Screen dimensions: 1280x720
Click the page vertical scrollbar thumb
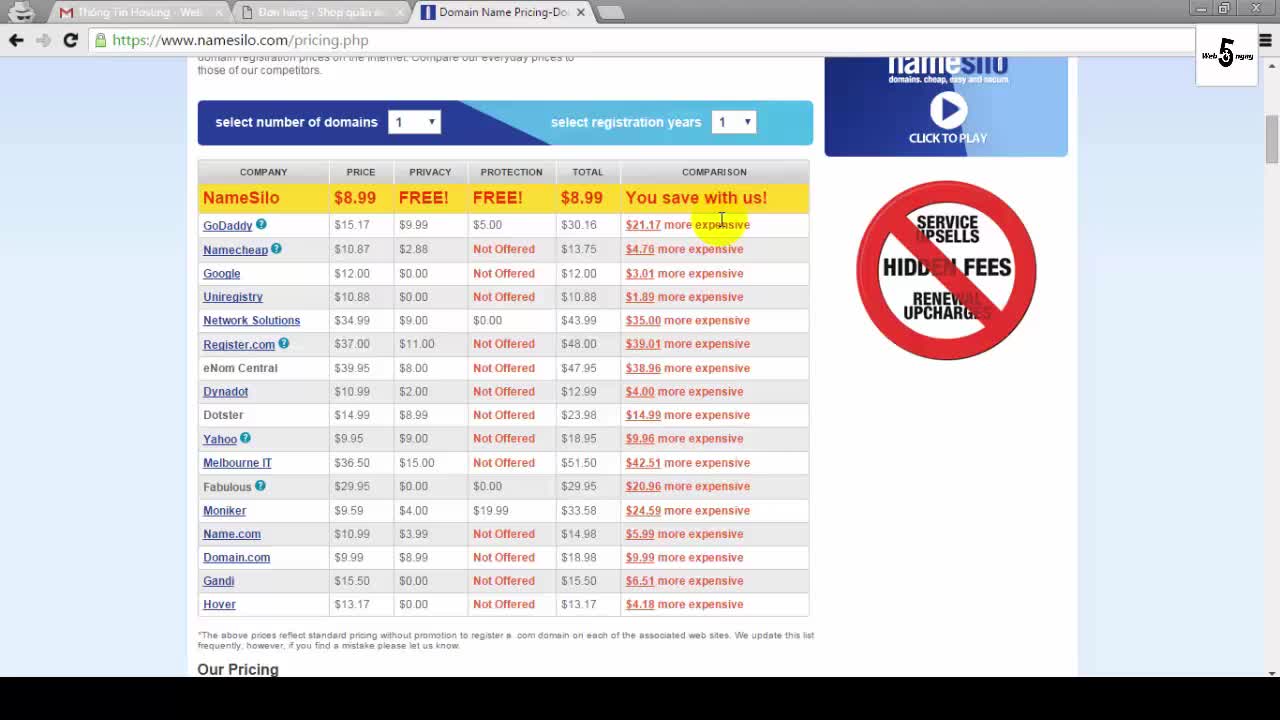(x=1271, y=140)
